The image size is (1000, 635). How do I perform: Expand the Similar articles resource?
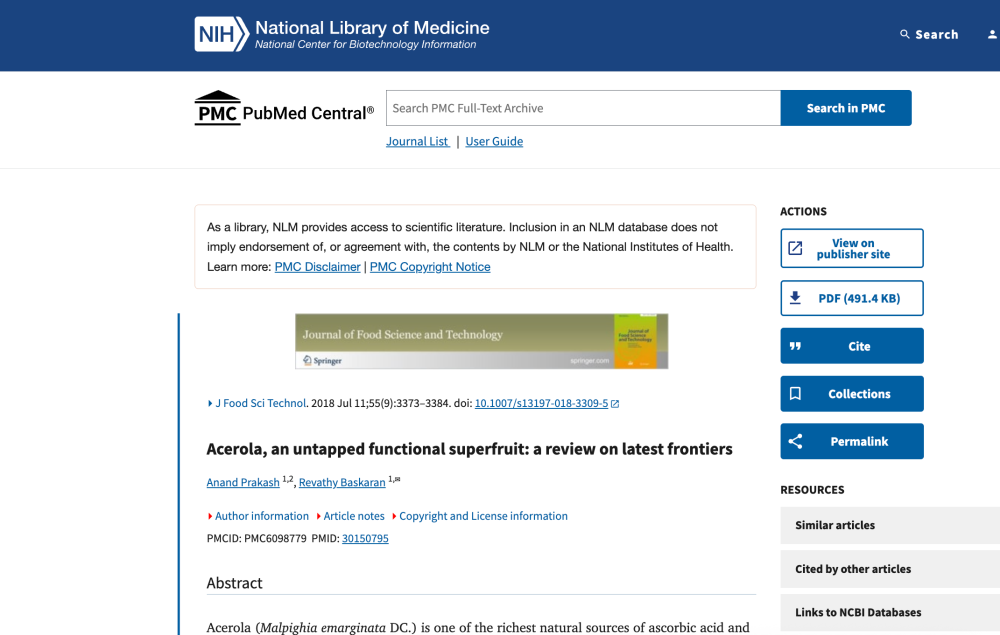tap(890, 525)
